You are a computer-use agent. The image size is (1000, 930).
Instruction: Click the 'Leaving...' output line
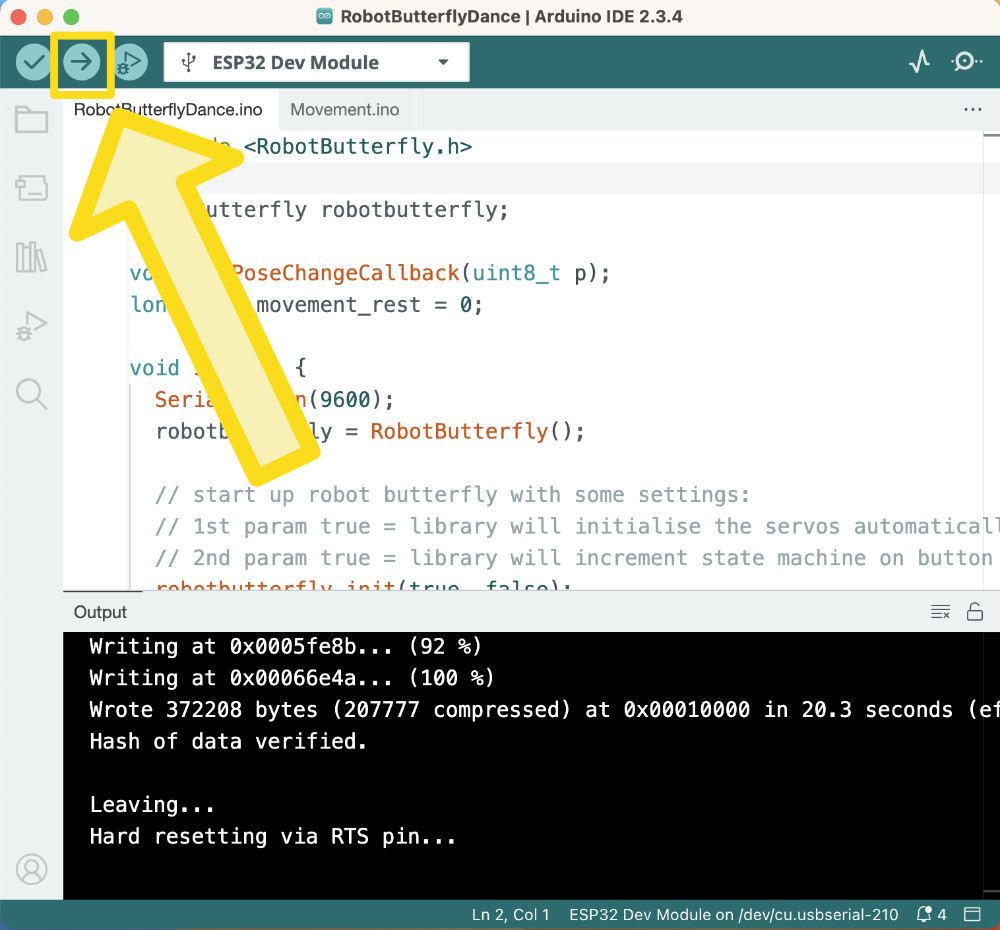tap(152, 805)
